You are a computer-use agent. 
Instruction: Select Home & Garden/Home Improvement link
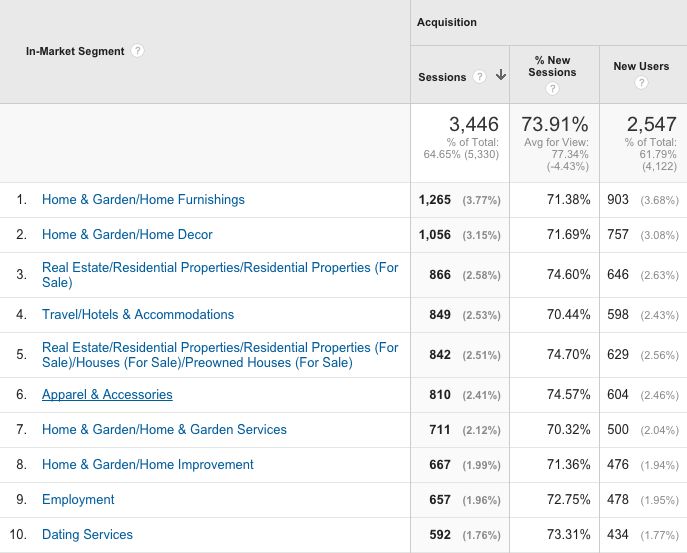click(x=148, y=464)
